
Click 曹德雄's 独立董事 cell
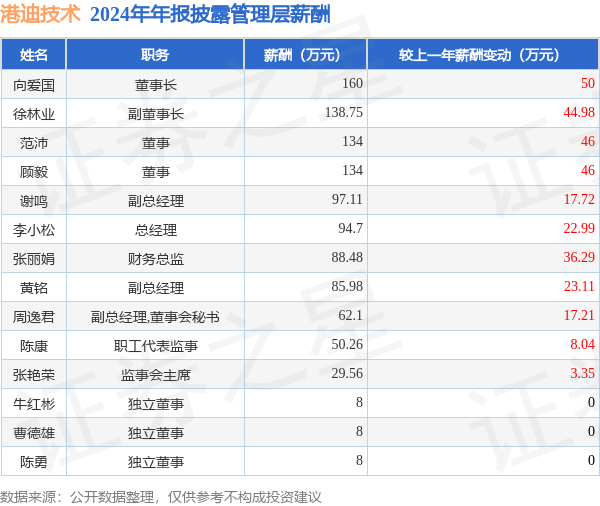[155, 433]
